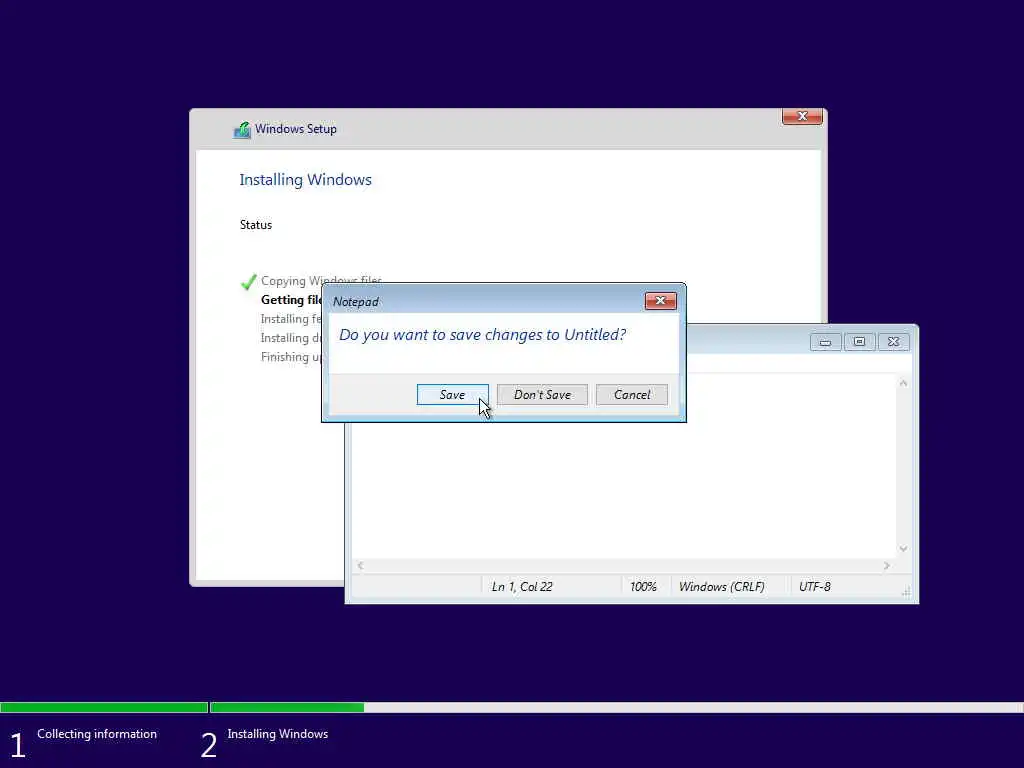The height and width of the screenshot is (768, 1024).
Task: Click 'Windows (CRLF)' in status bar
Action: 722,586
